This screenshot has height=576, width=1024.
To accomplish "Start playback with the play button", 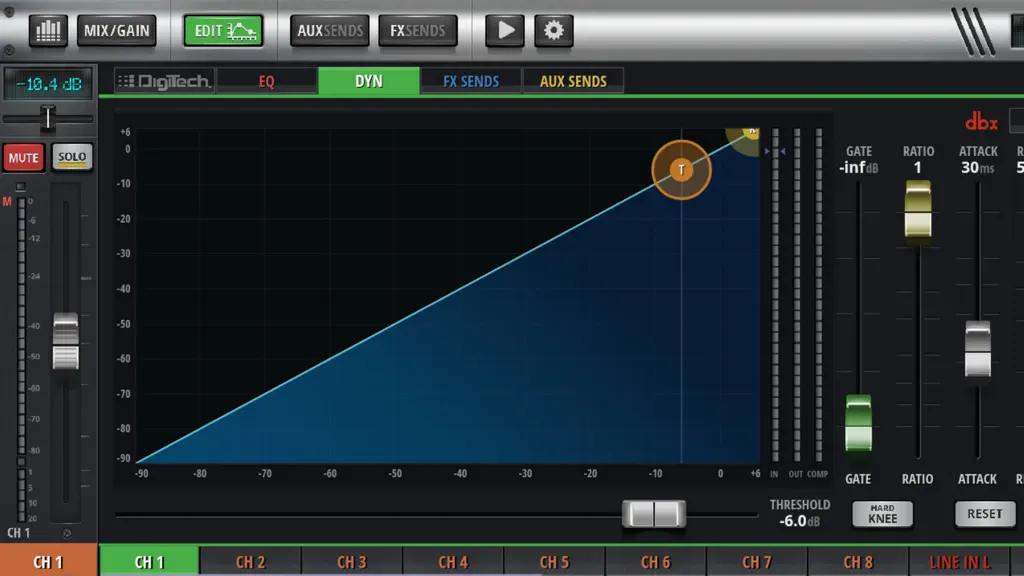I will (x=505, y=31).
